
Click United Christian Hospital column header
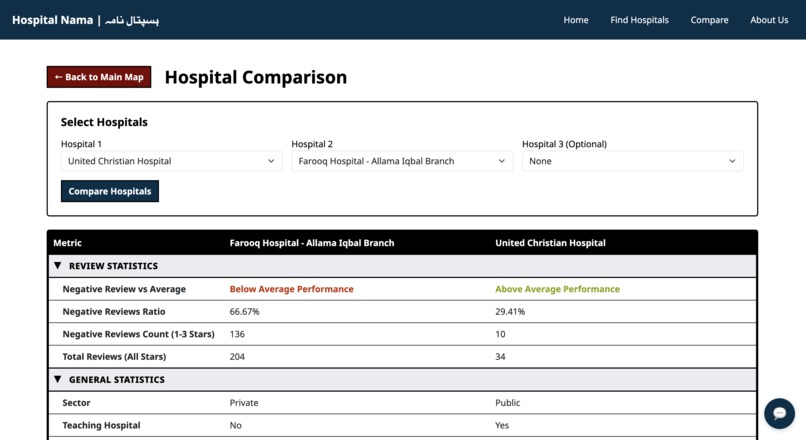pyautogui.click(x=550, y=243)
